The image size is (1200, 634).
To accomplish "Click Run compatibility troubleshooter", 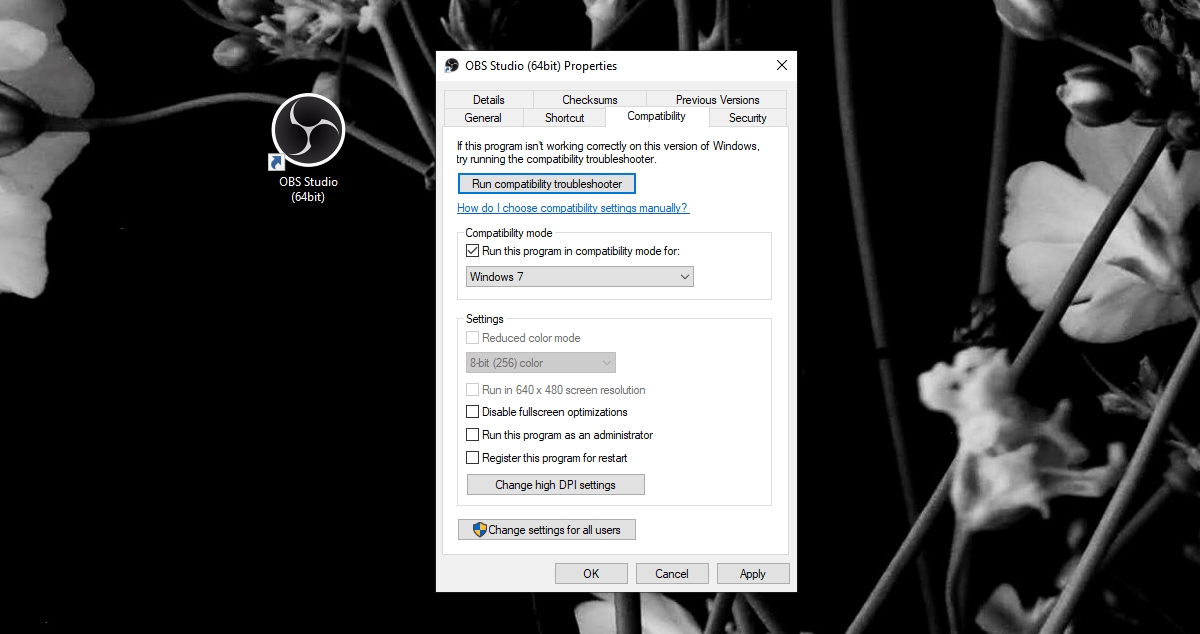I will pyautogui.click(x=546, y=183).
